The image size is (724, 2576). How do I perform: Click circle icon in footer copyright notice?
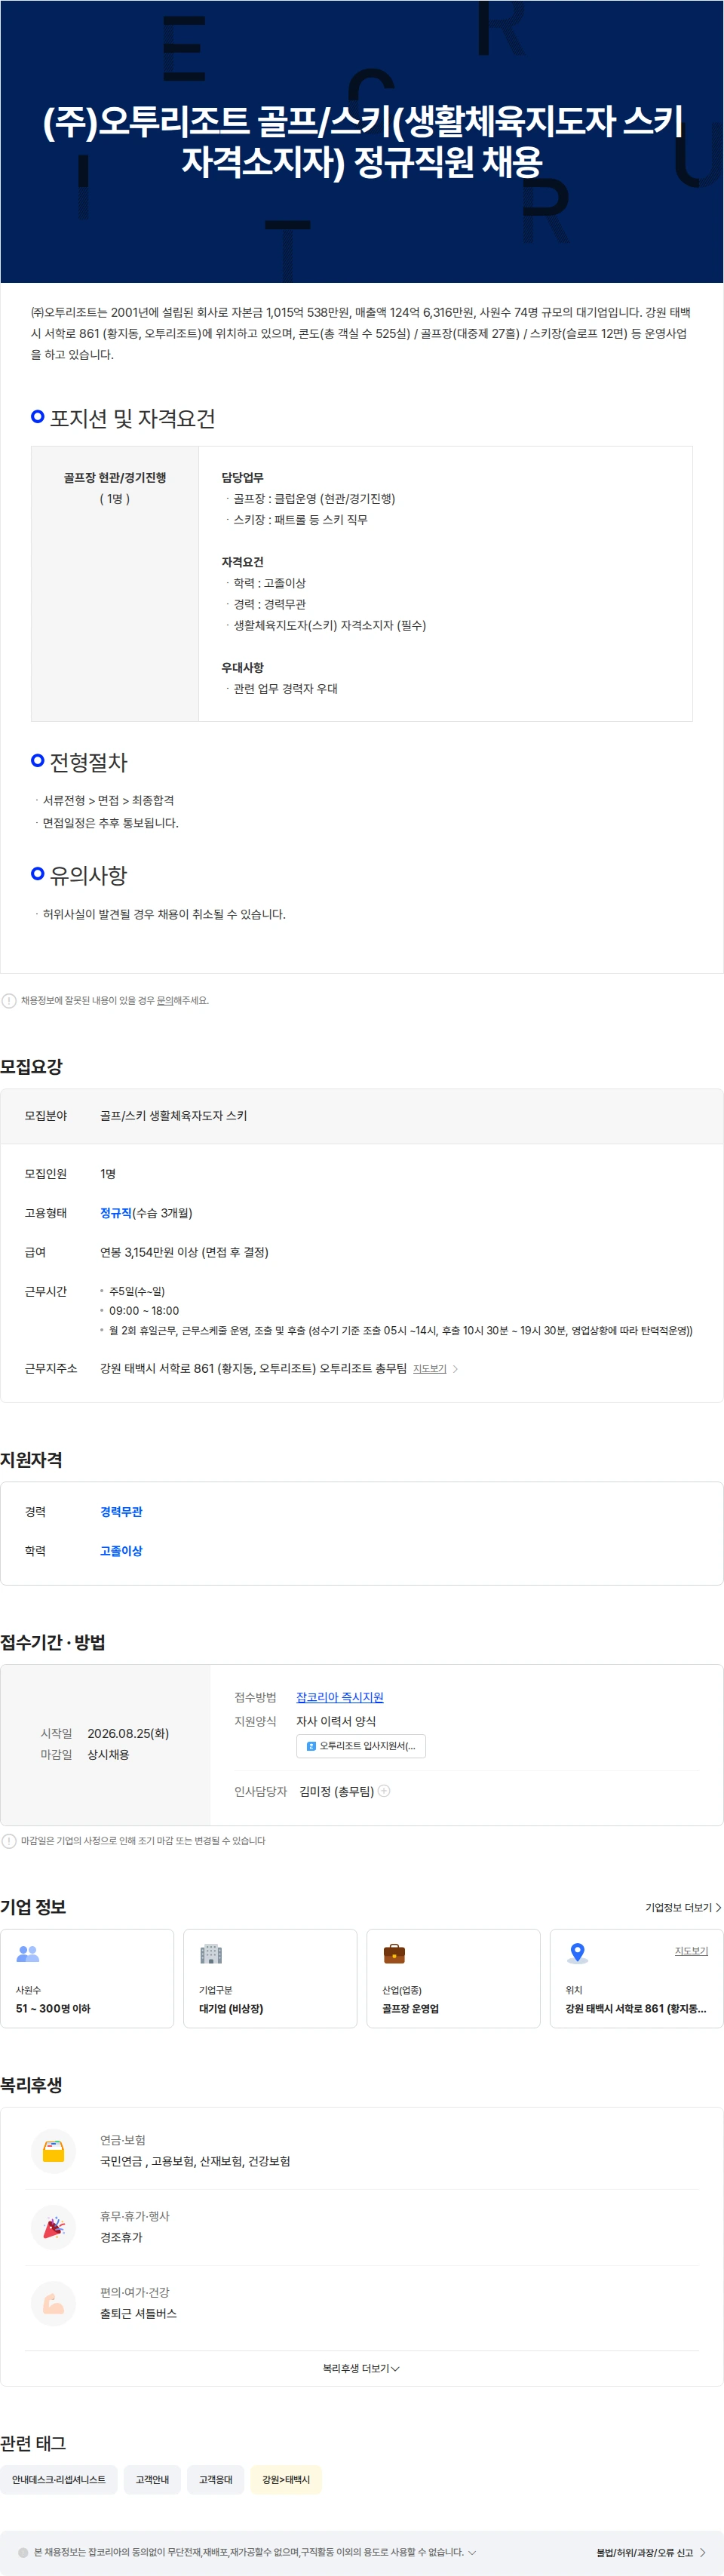[x=23, y=2552]
